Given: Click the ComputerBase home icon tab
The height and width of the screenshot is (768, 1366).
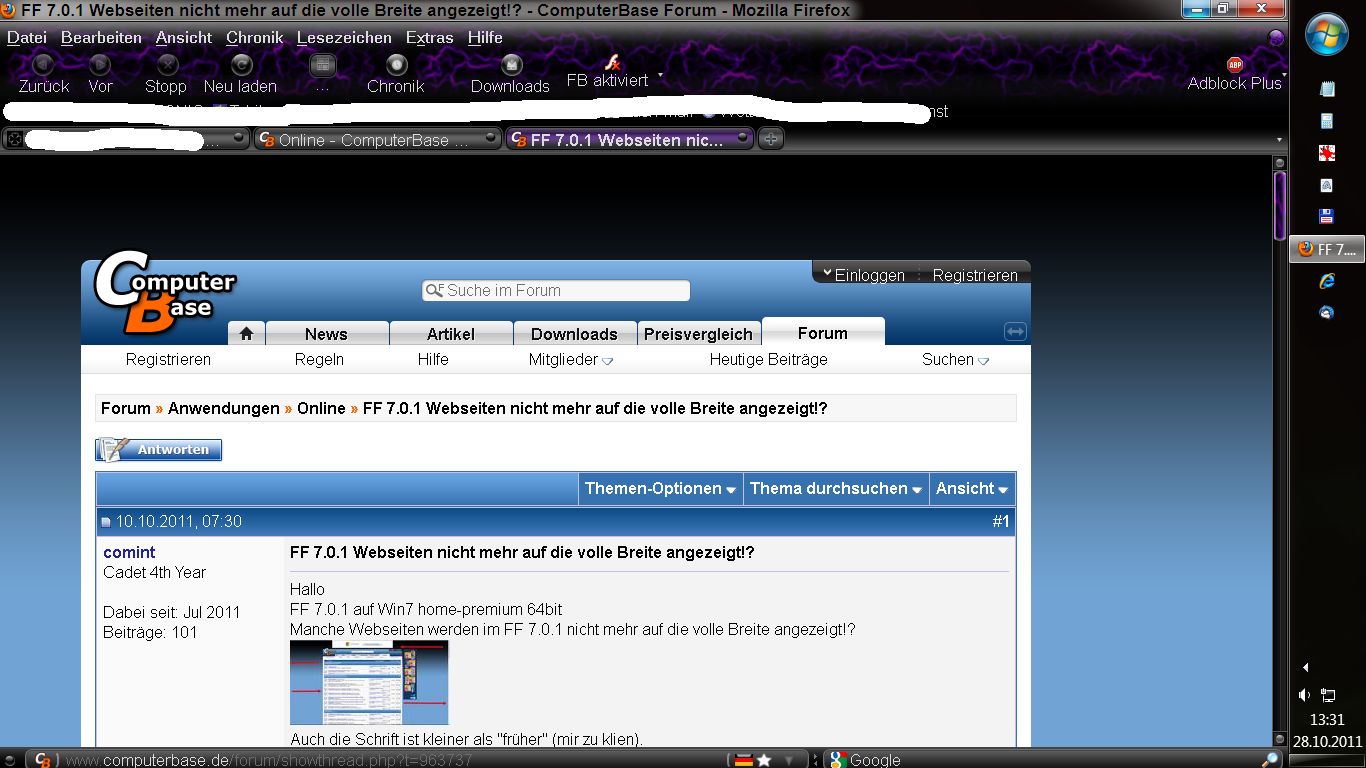Looking at the screenshot, I should (x=246, y=333).
